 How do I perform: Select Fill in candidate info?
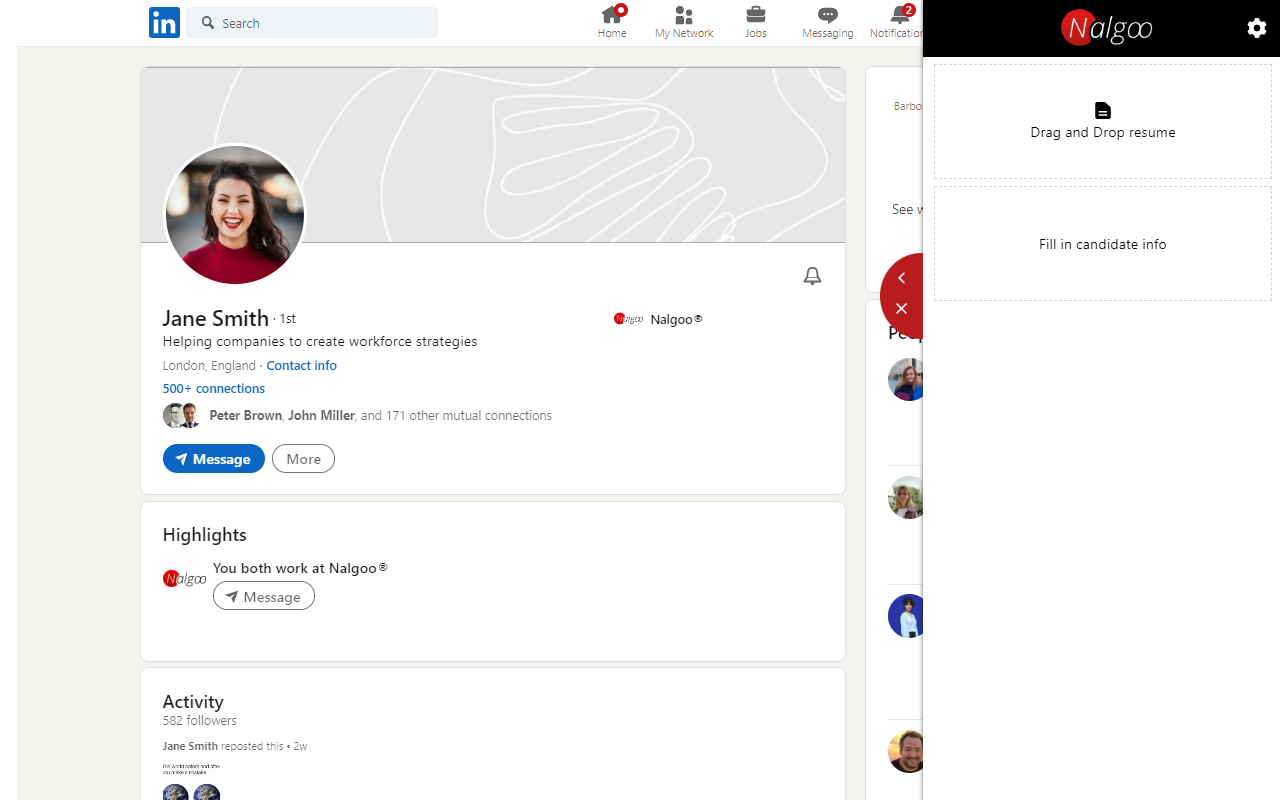(1102, 244)
